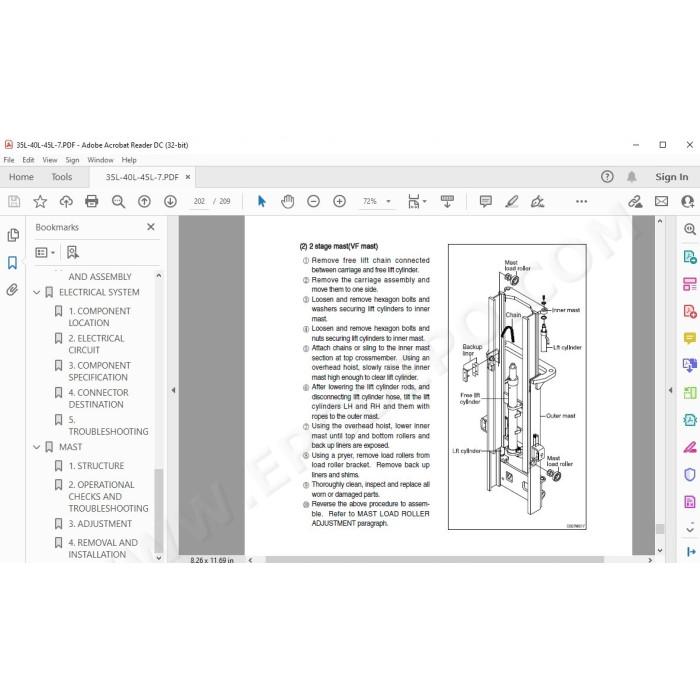Collapse the ELECTRICAL SYSTEM bookmark

pos(37,292)
